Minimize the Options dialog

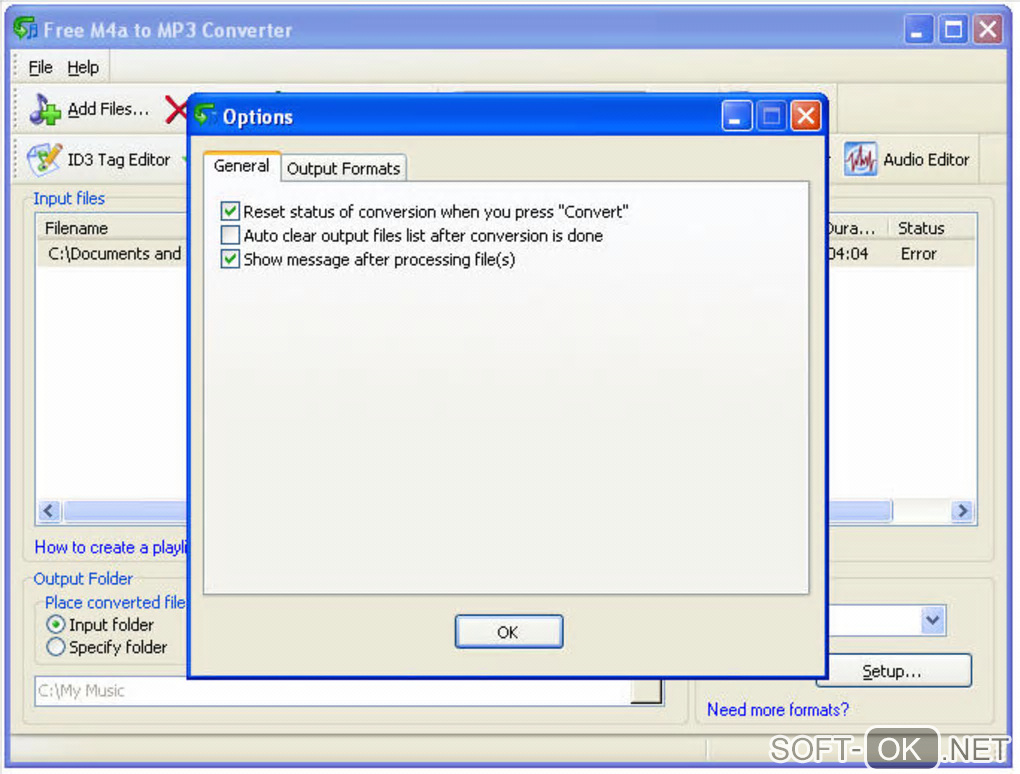coord(736,116)
